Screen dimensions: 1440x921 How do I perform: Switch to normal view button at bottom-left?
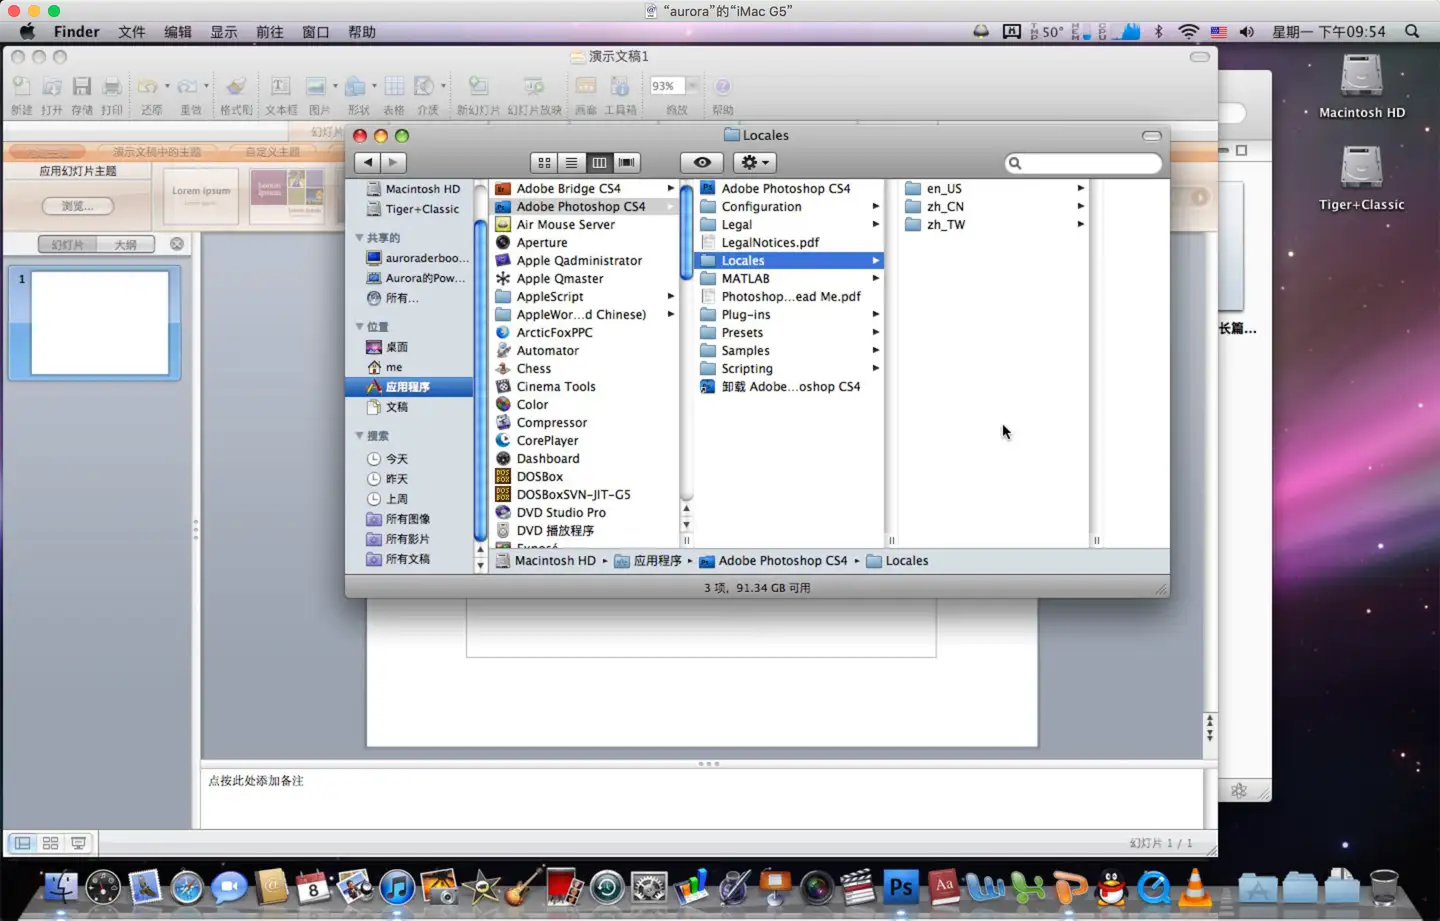22,843
